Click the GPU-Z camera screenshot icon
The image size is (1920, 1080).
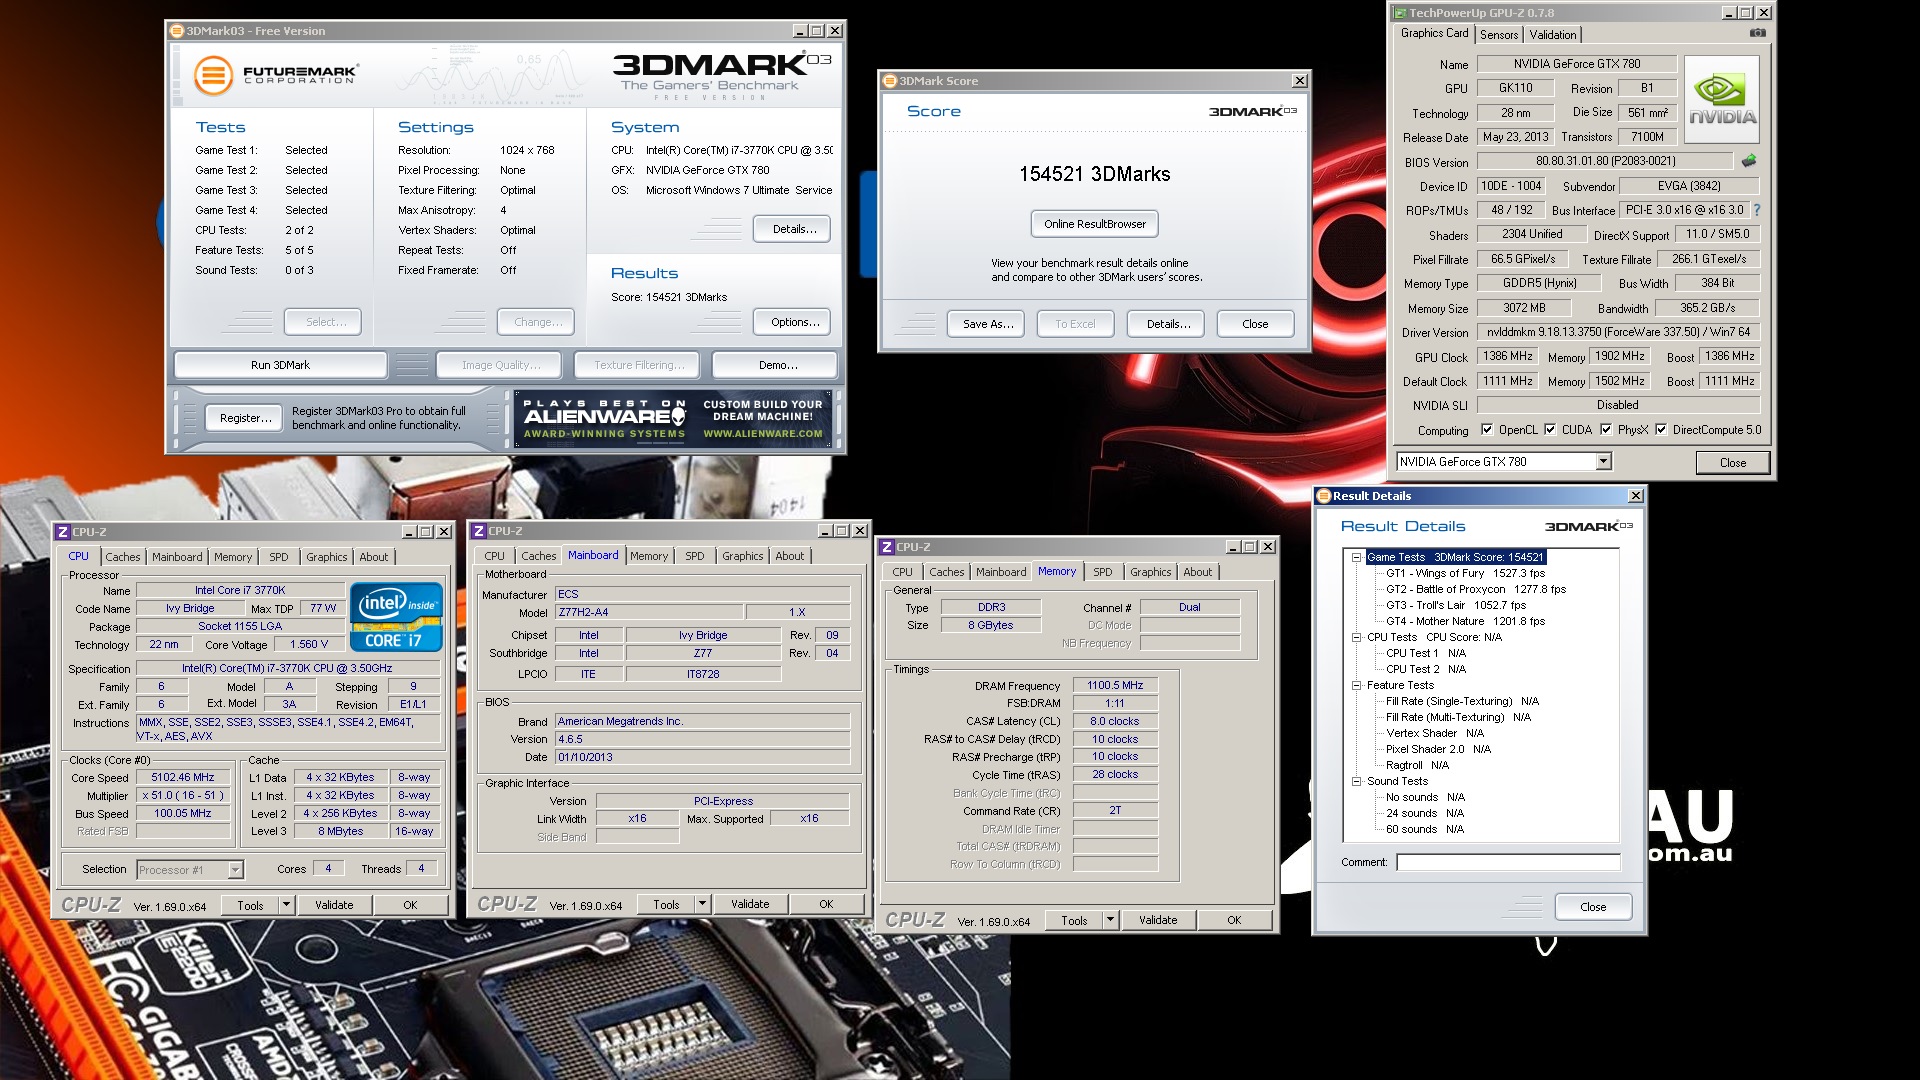click(1757, 33)
